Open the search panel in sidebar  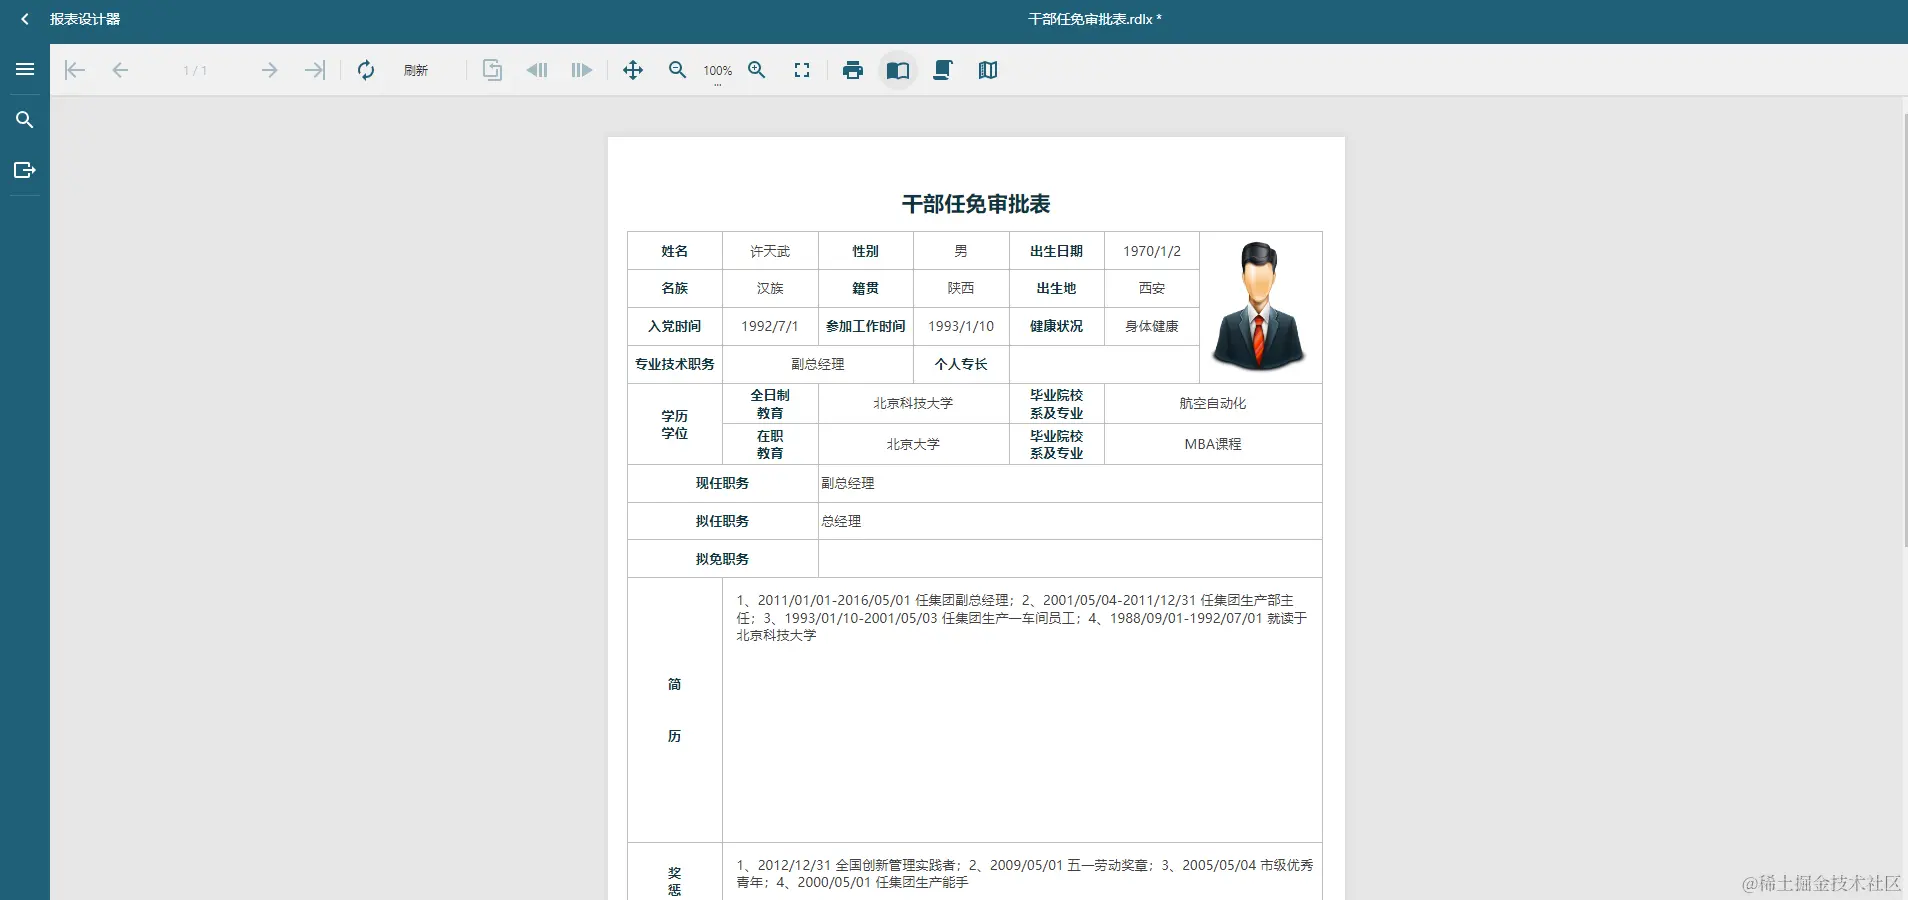click(25, 120)
